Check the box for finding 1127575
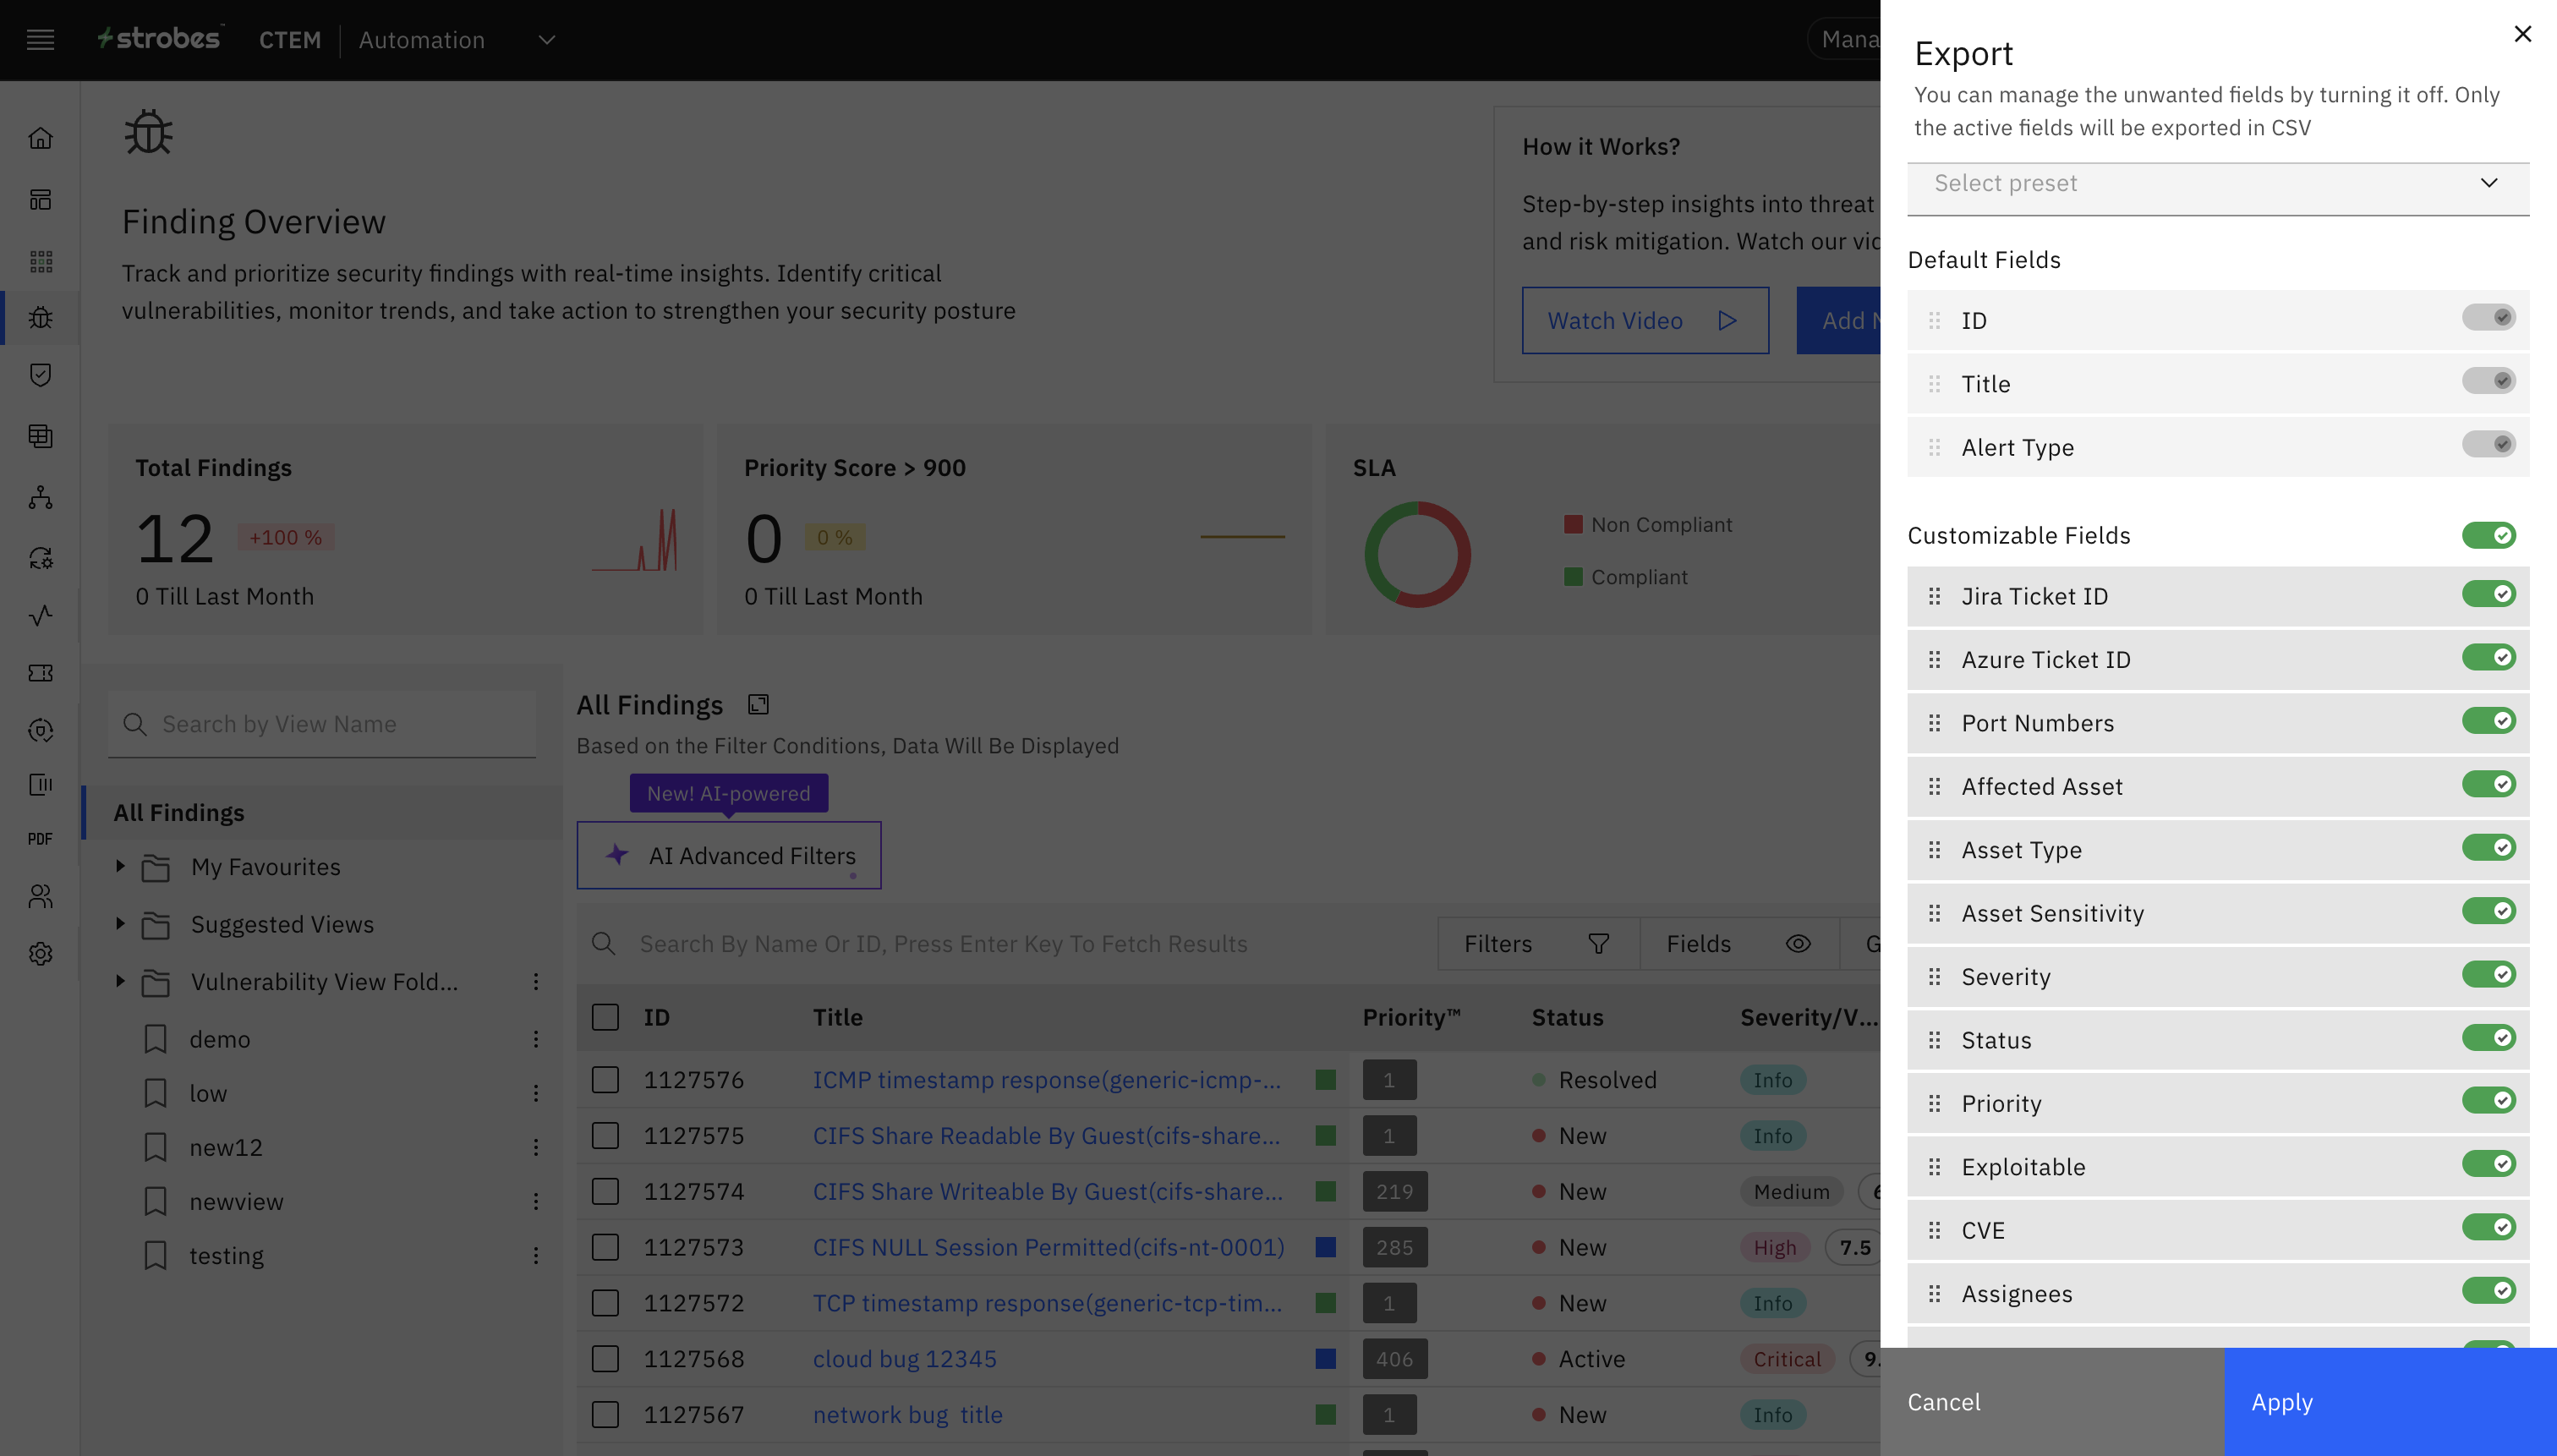This screenshot has width=2557, height=1456. click(x=605, y=1136)
